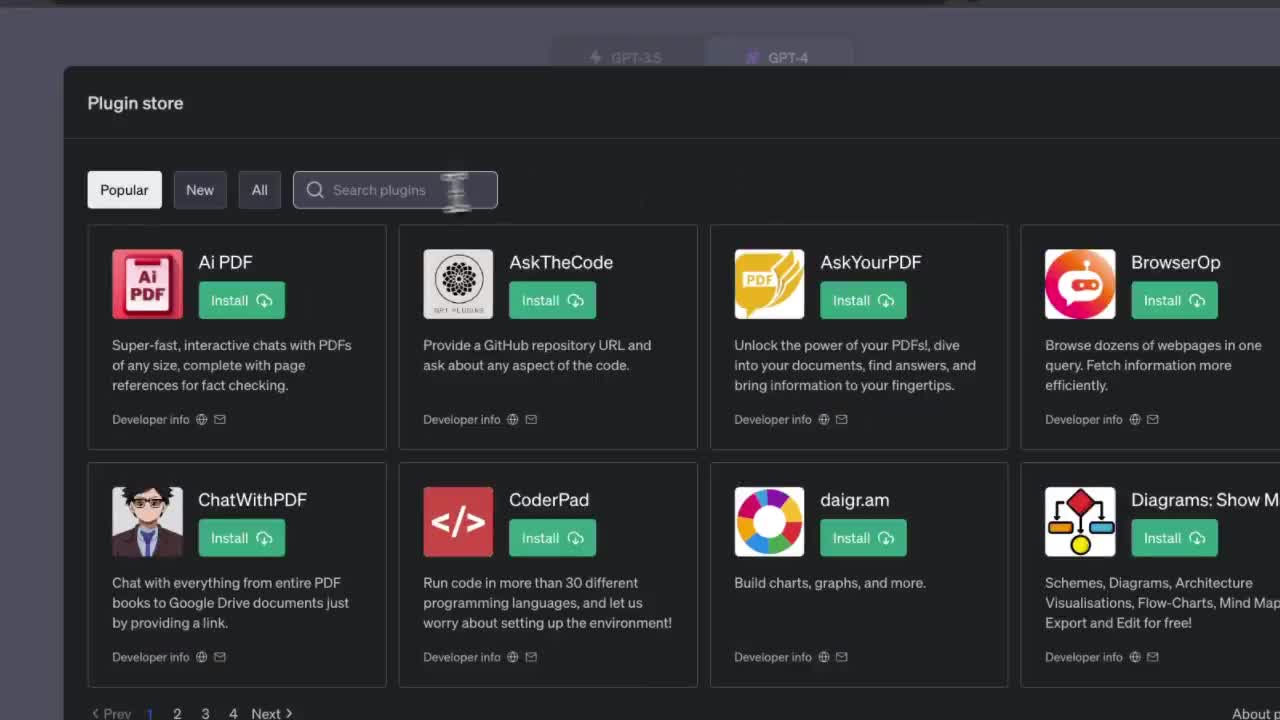Click the mail icon under BrowserOp
Viewport: 1280px width, 720px height.
1152,419
